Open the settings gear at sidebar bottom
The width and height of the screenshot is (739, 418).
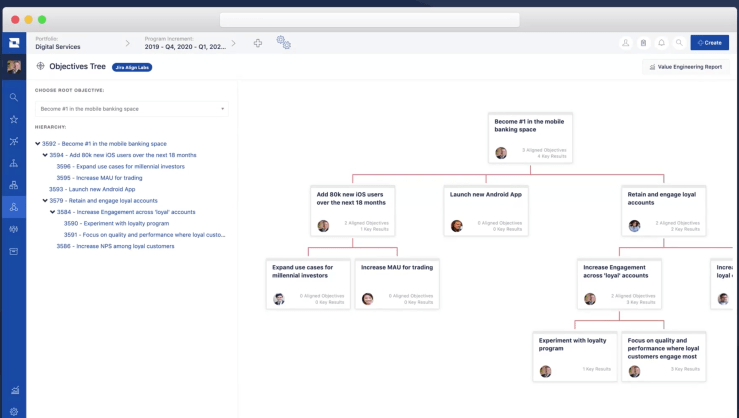click(13, 411)
